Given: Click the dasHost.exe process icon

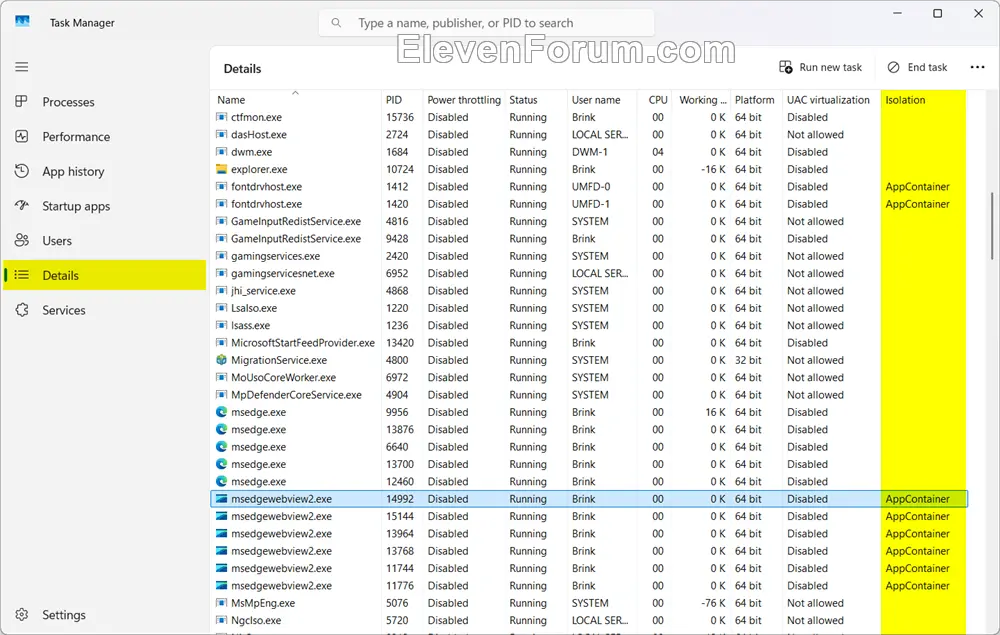Looking at the screenshot, I should (221, 134).
